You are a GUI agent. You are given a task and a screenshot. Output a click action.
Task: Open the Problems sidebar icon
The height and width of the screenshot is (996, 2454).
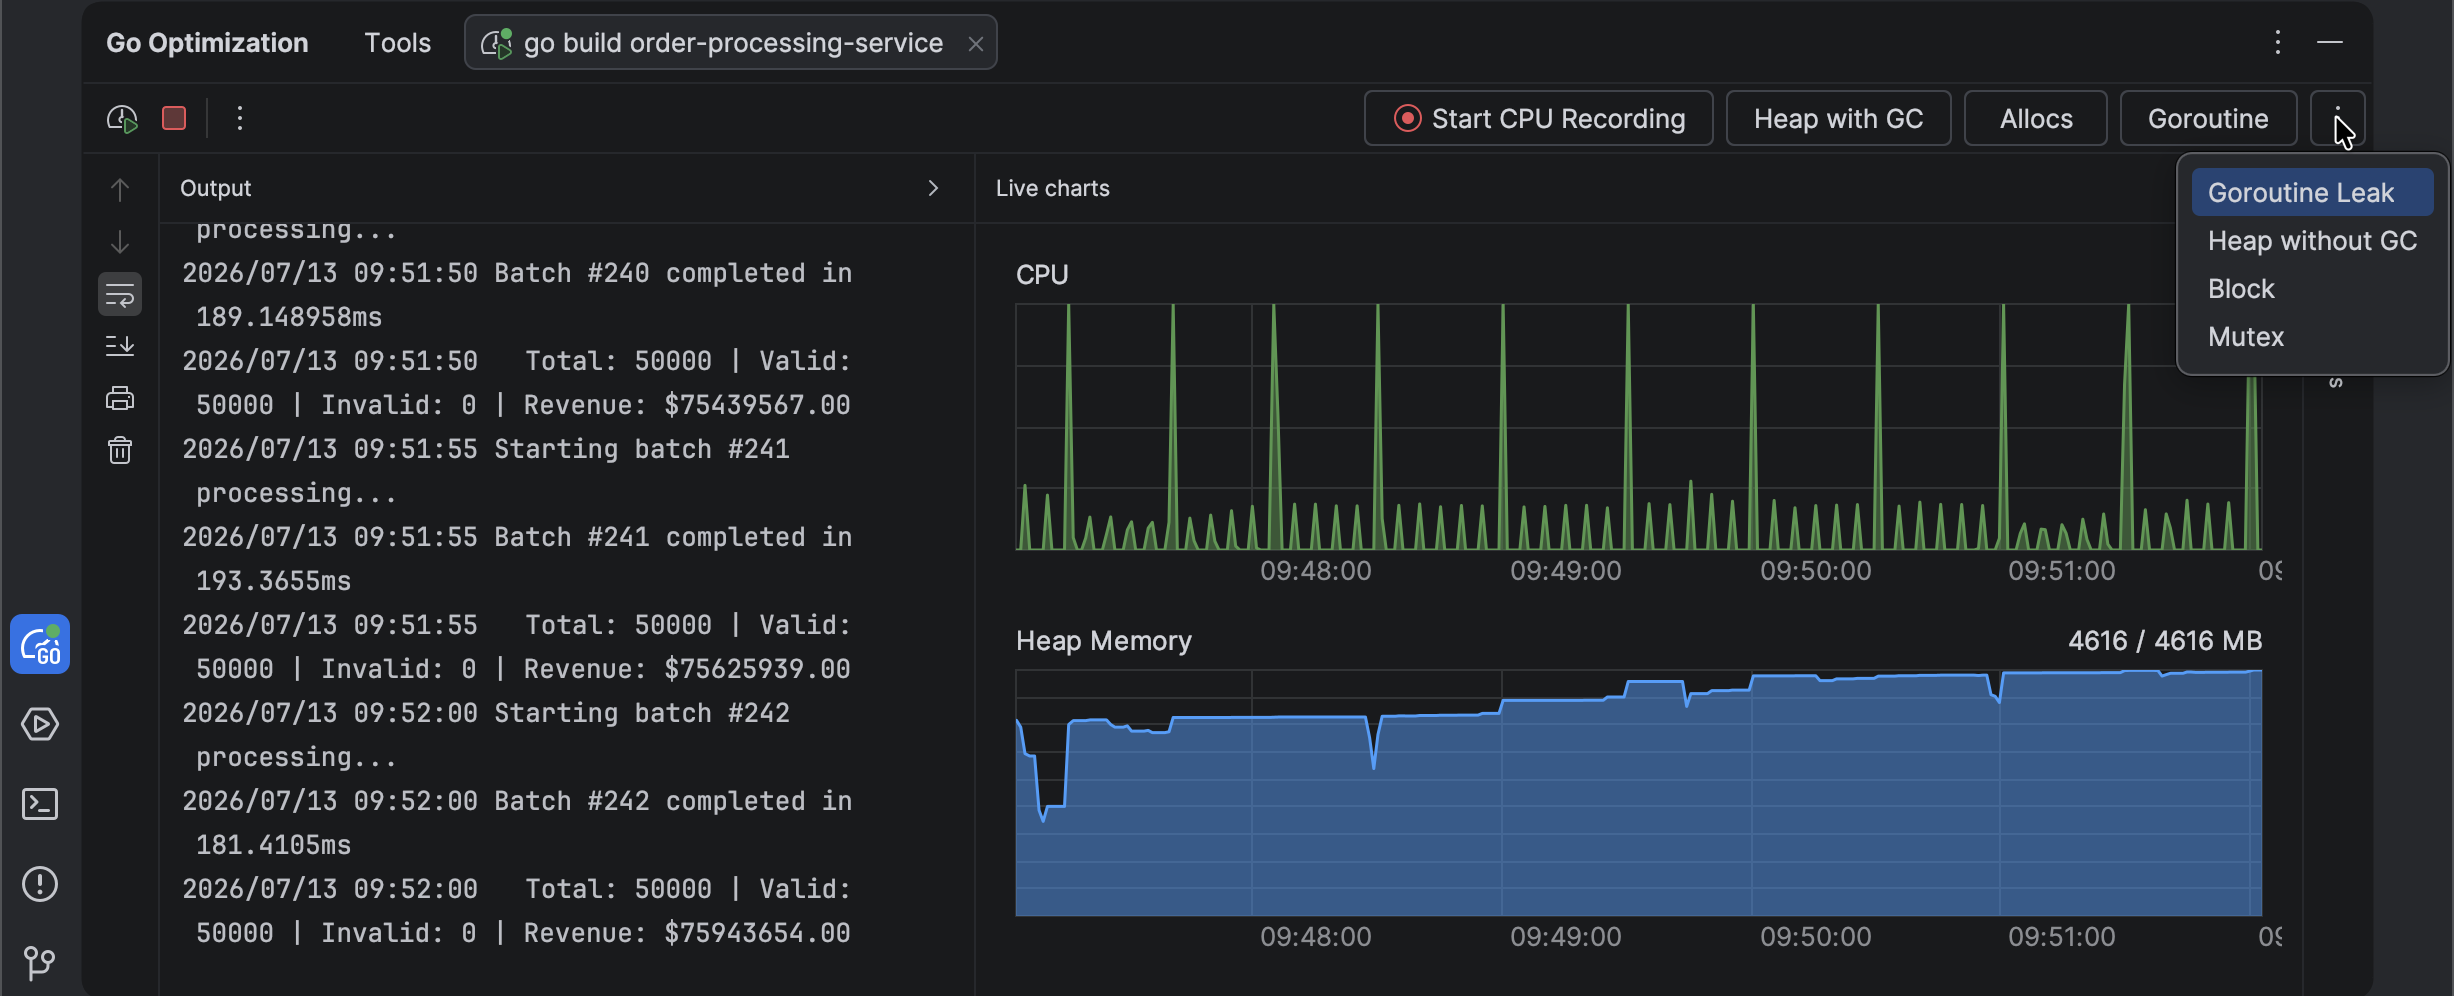click(x=40, y=884)
